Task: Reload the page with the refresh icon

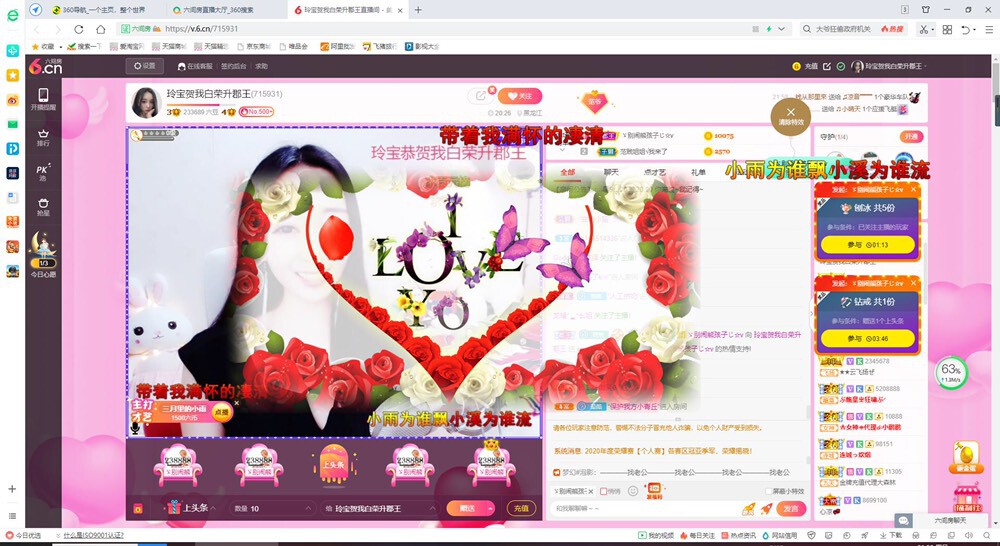Action: (79, 29)
